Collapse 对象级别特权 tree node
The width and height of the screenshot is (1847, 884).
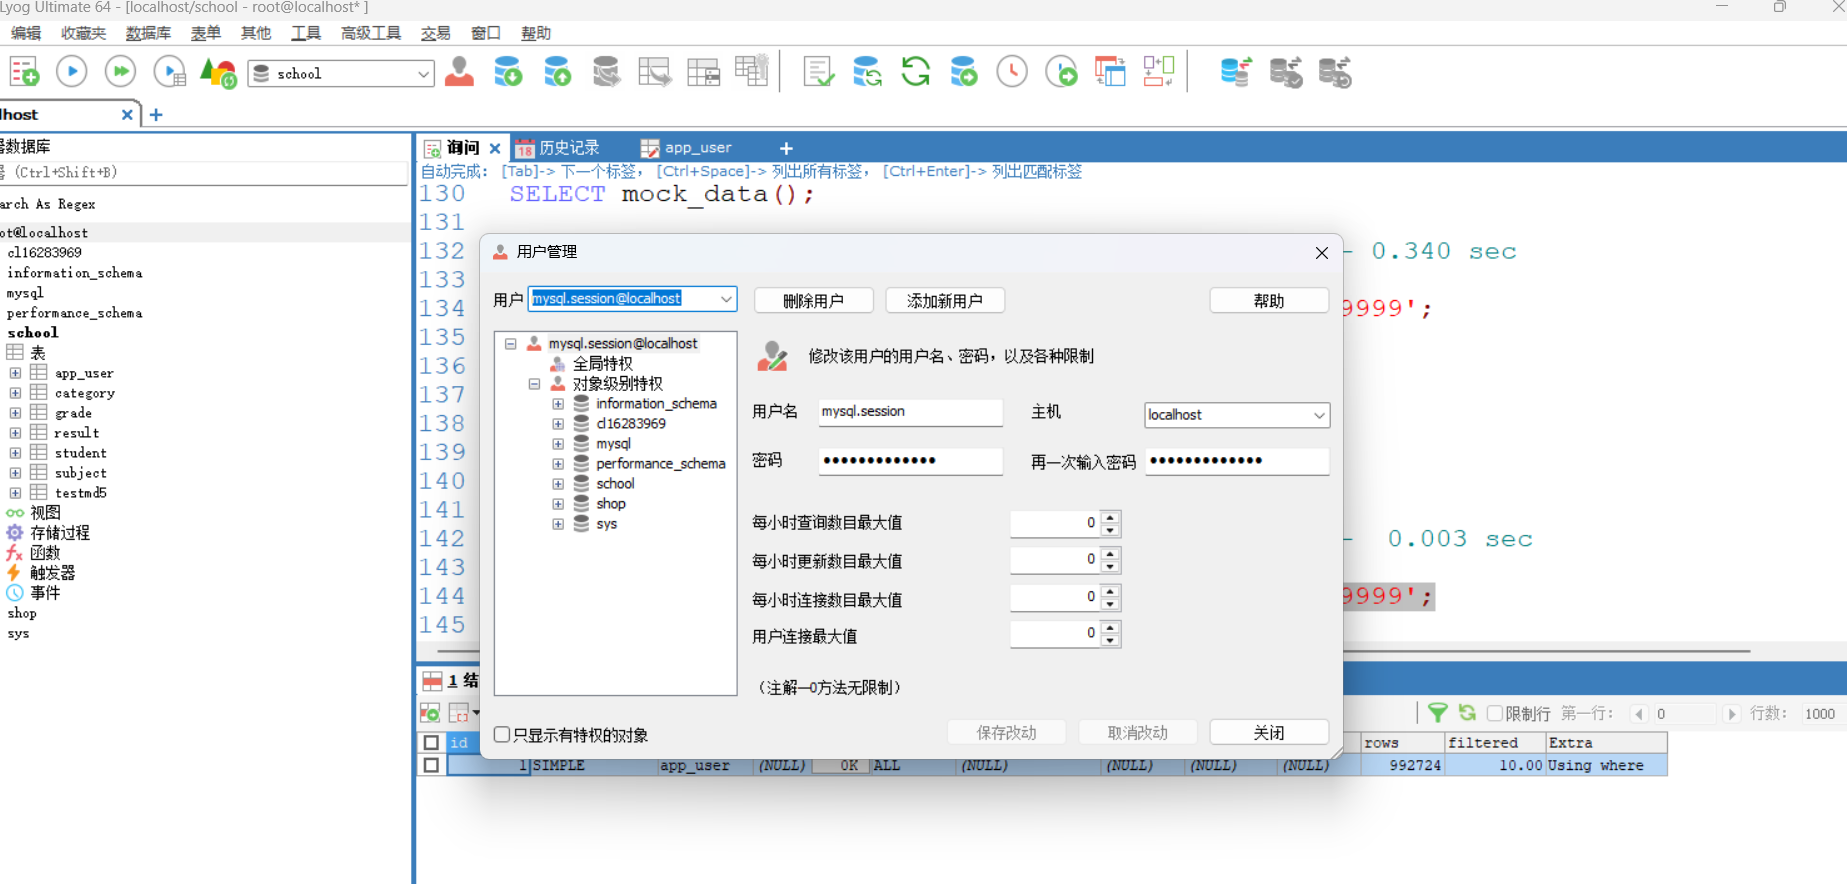[x=534, y=384]
